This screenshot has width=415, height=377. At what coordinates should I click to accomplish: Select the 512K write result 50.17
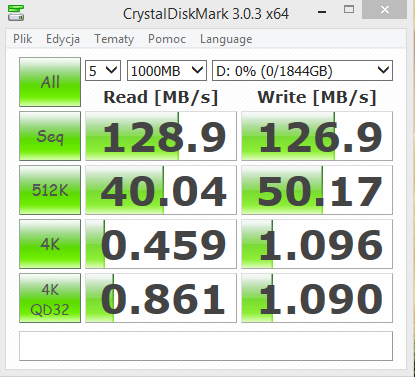[317, 190]
